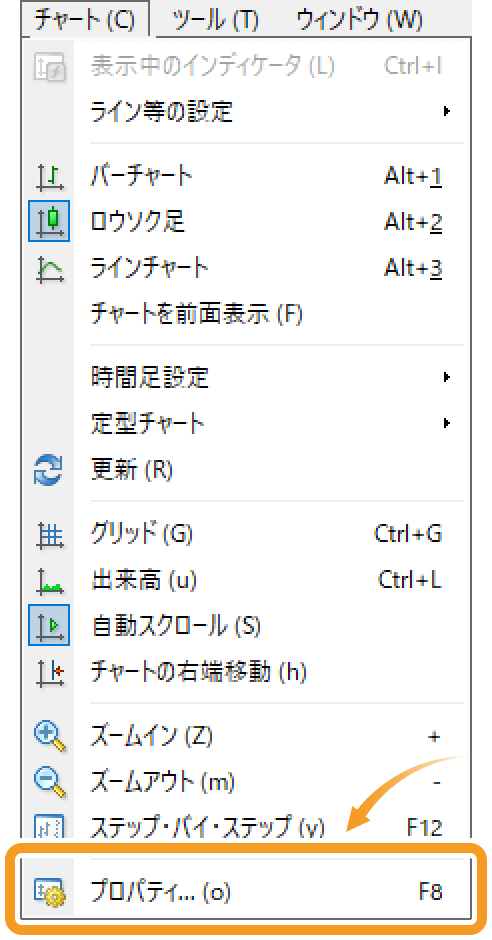The width and height of the screenshot is (492, 940).
Task: Open the ウィンドウ (W) menu
Action: tap(360, 20)
